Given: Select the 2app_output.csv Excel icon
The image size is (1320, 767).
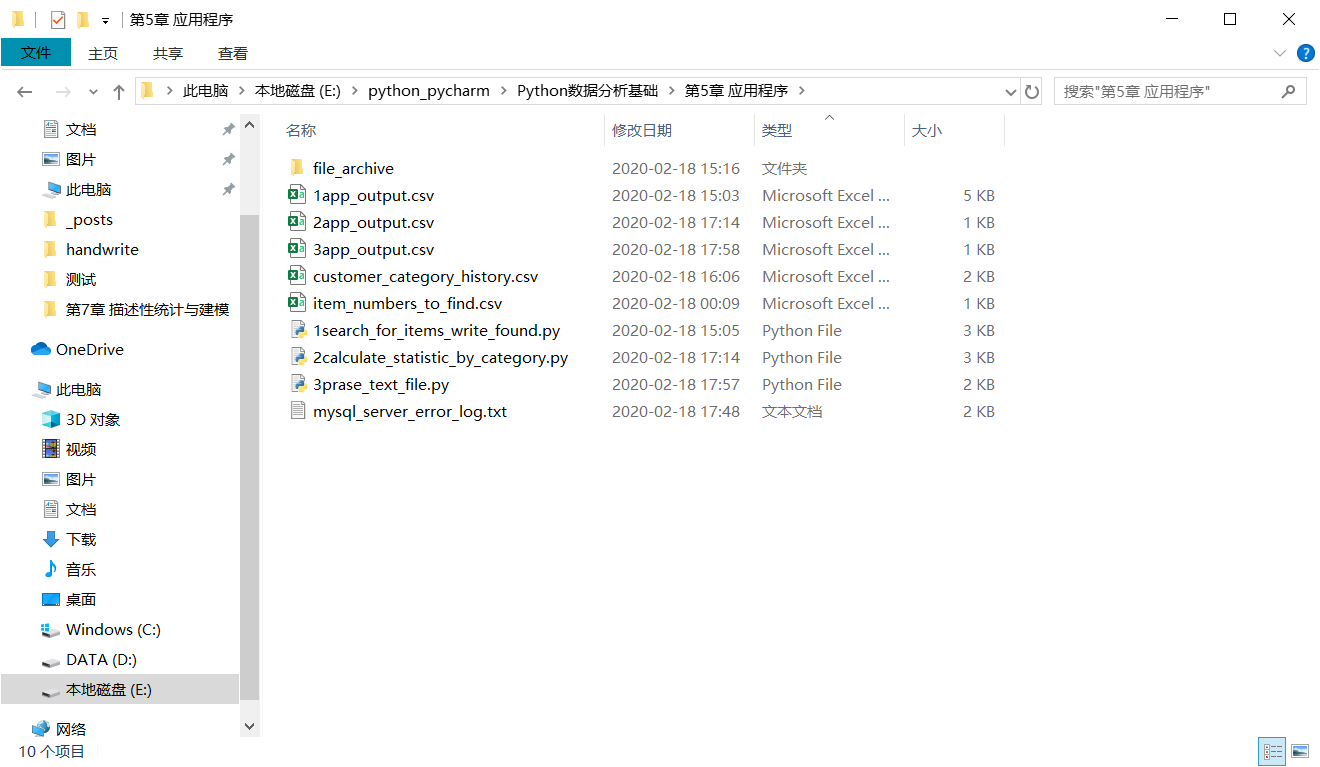Looking at the screenshot, I should (x=297, y=222).
